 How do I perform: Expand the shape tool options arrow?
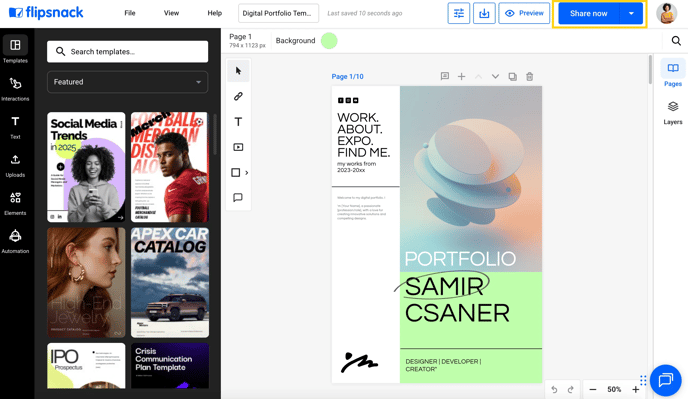pos(247,173)
